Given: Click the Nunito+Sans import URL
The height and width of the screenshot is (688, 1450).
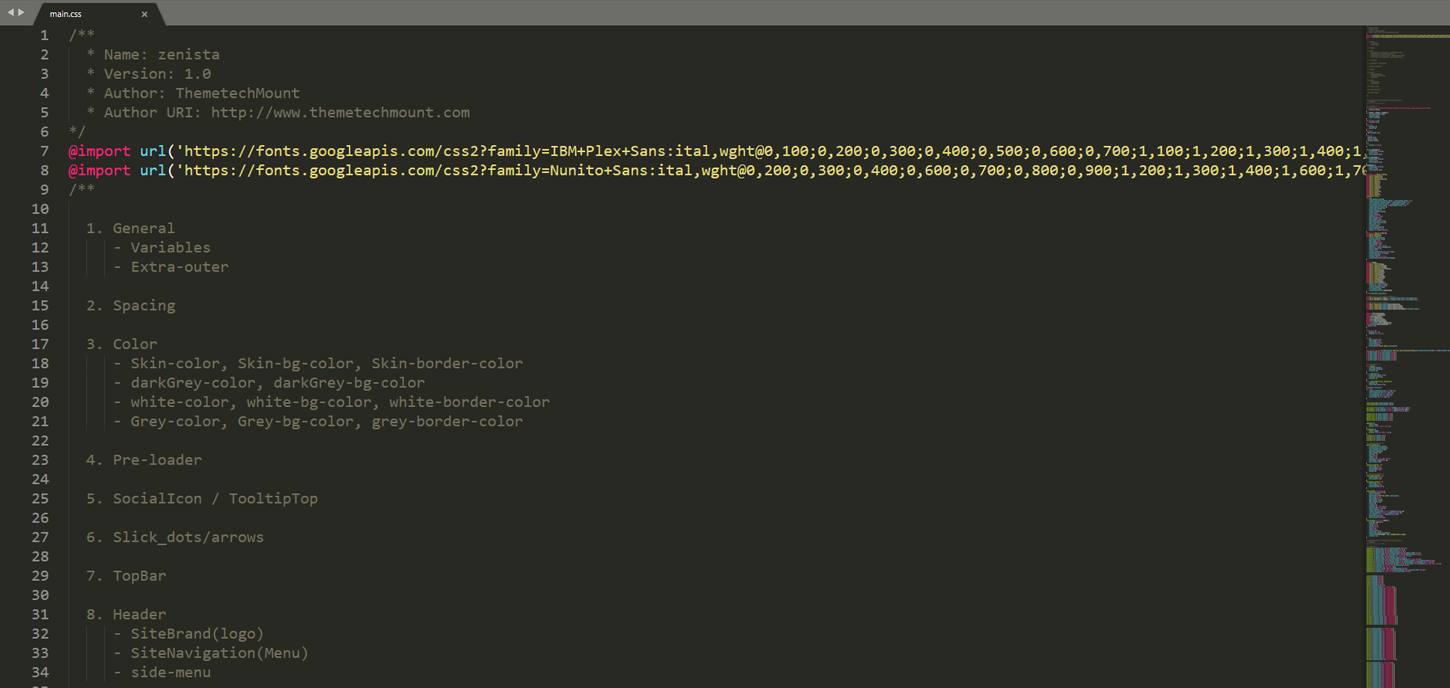Looking at the screenshot, I should coord(771,170).
